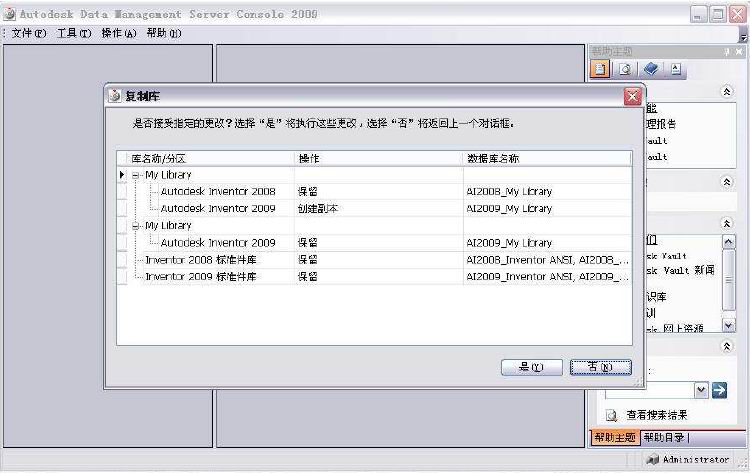Click the blue book icon in help toolbar
The image size is (750, 473).
click(651, 69)
